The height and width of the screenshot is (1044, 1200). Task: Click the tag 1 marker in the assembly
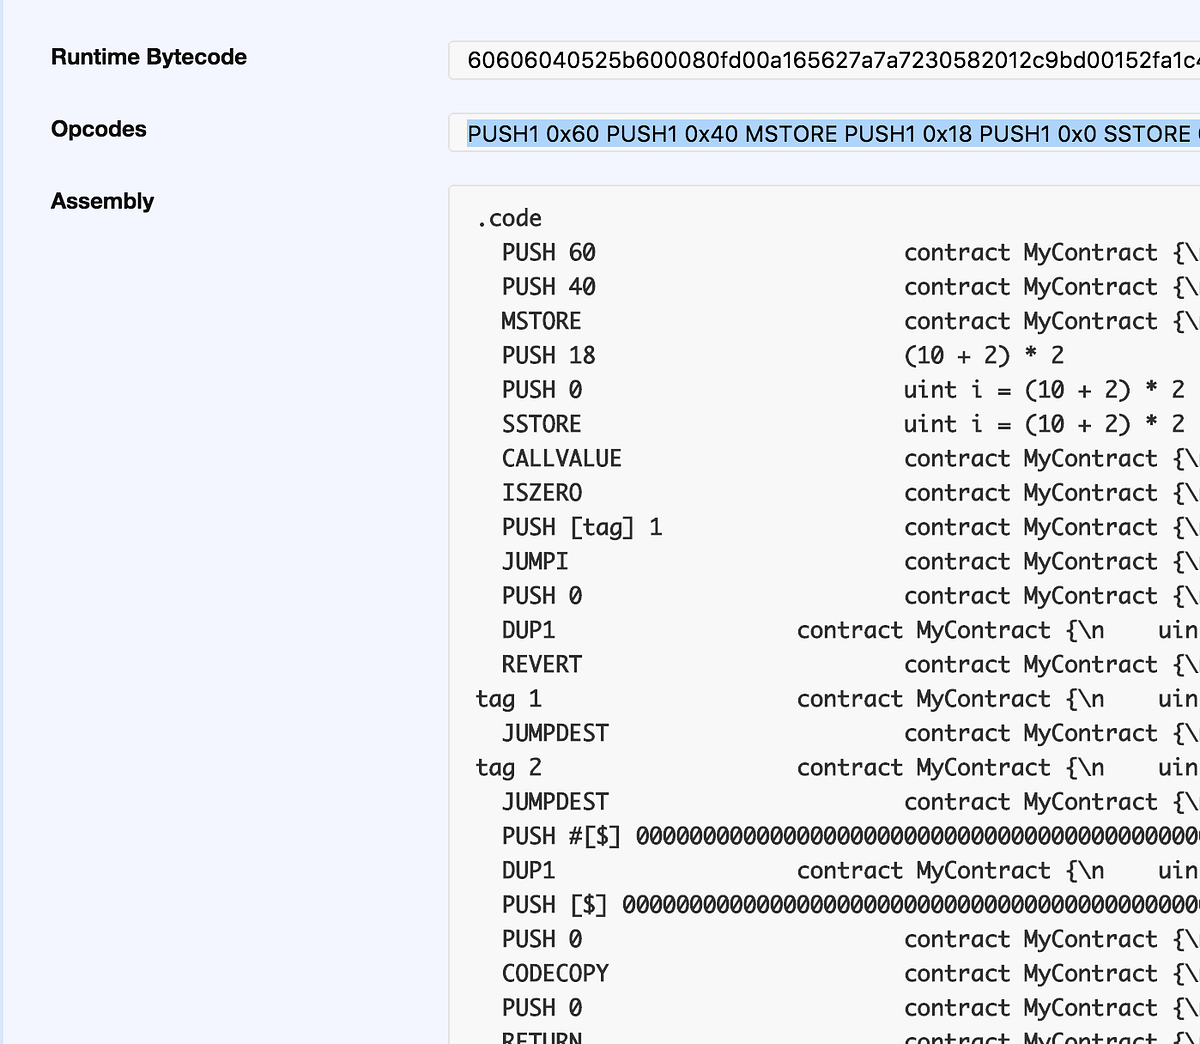click(508, 698)
